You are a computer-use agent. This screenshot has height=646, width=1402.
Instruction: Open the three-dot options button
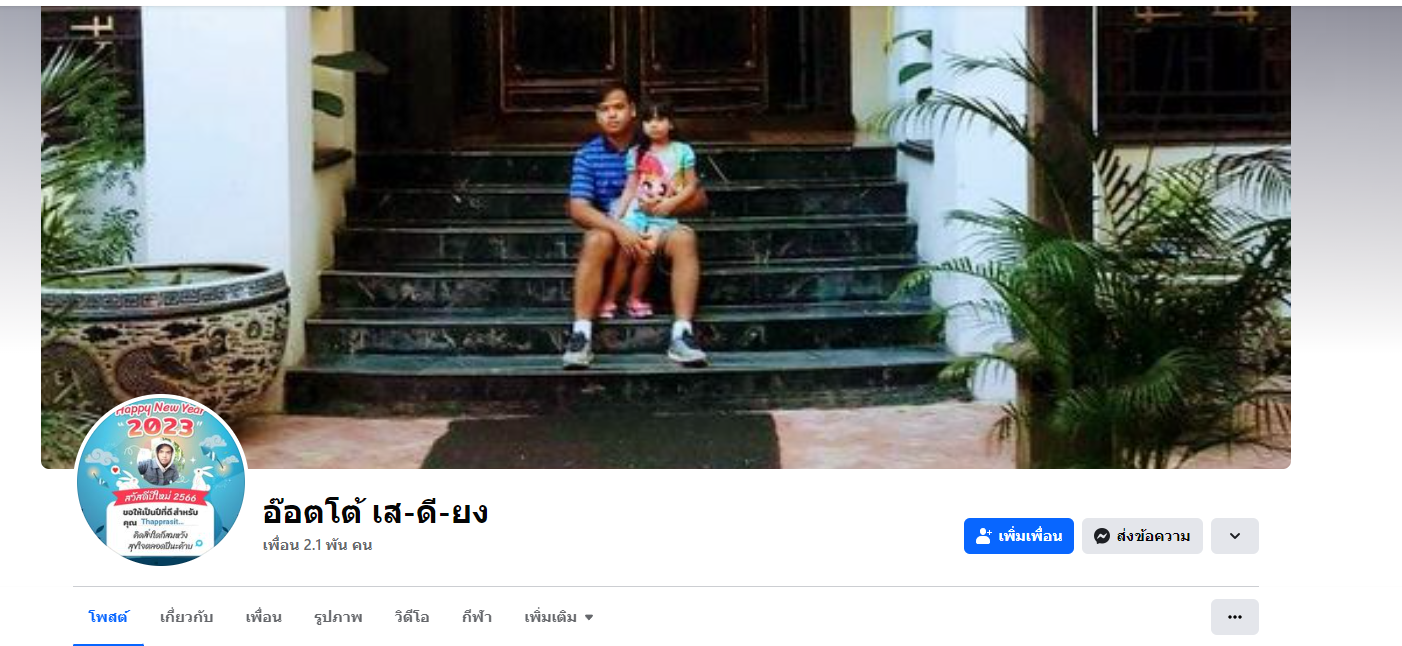1235,617
